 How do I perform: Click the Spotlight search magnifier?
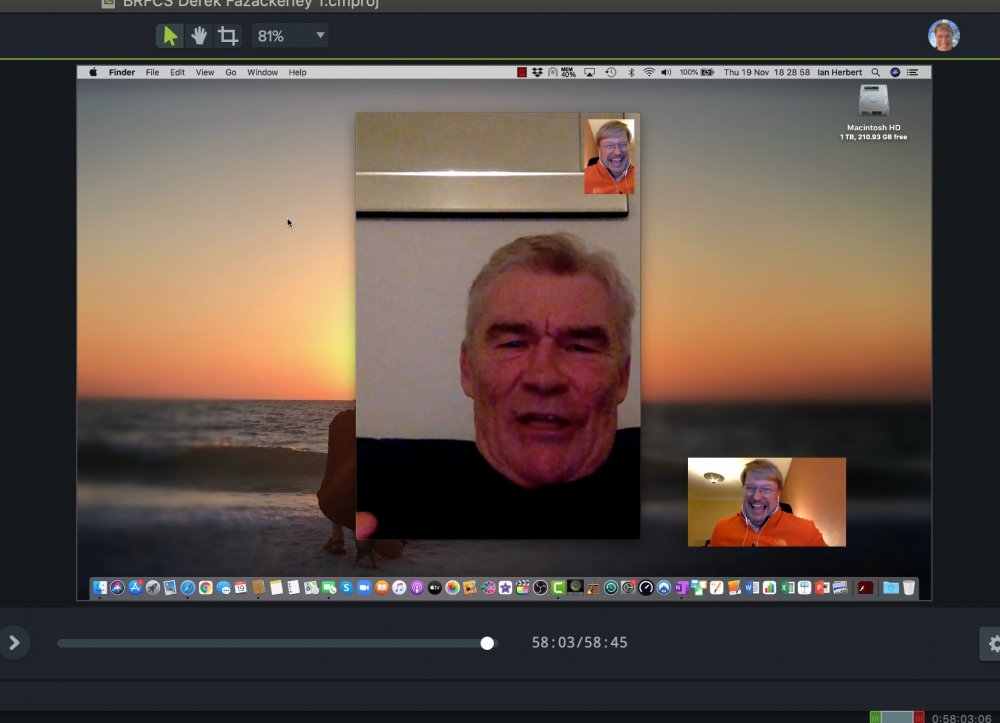pos(876,73)
